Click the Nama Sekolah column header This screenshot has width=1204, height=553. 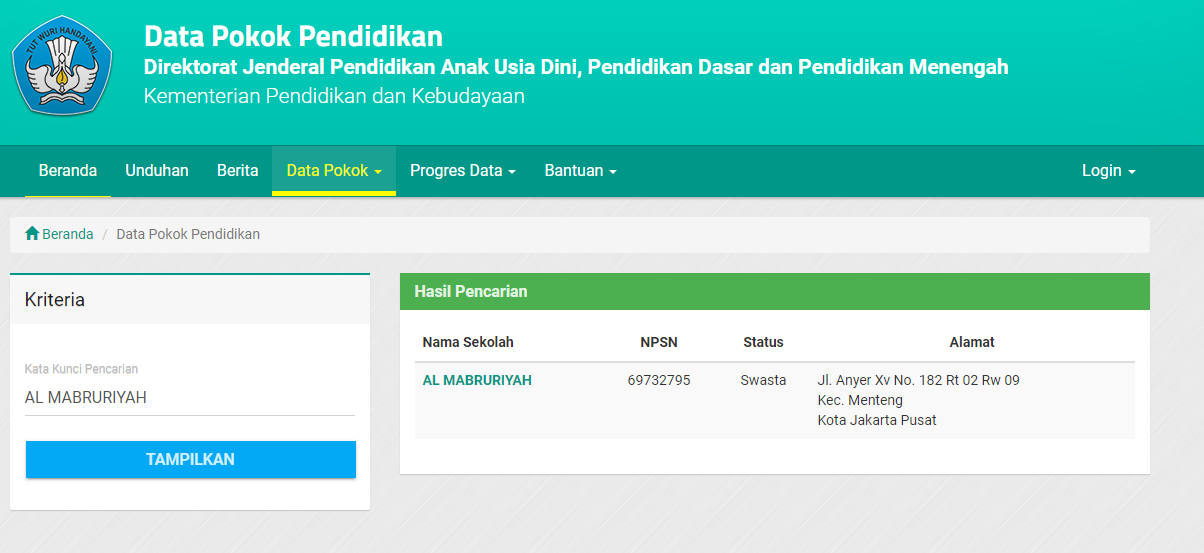pos(468,342)
